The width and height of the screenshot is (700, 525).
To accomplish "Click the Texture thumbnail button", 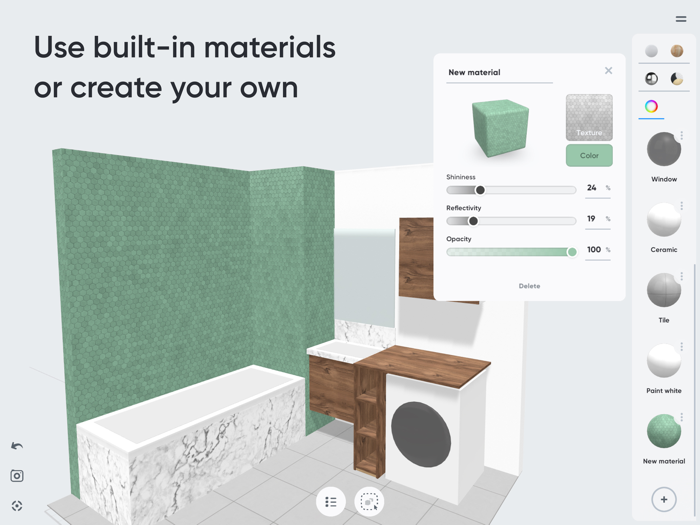I will 589,117.
